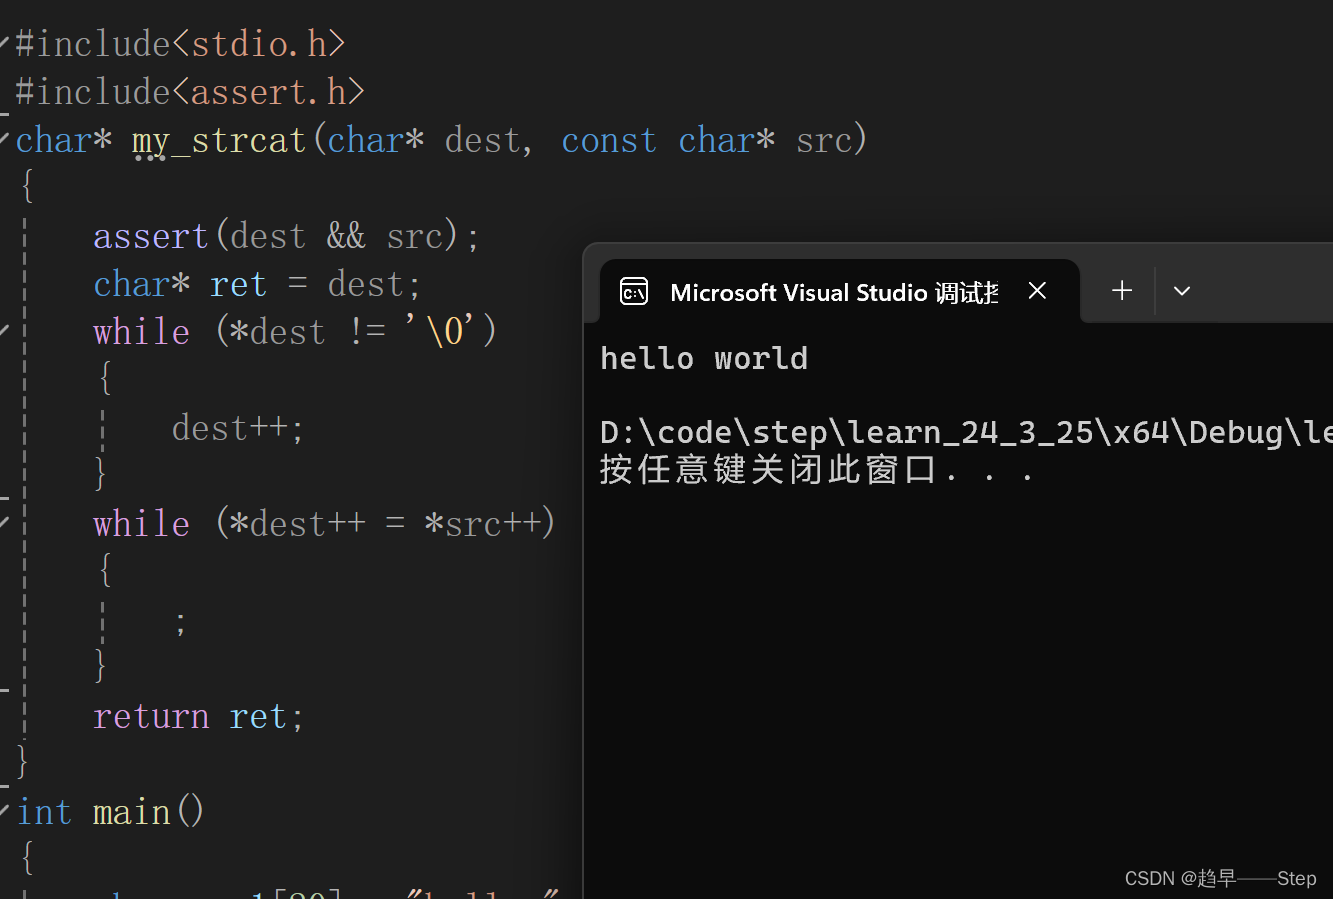
Task: Collapse the int main() function fold arrow
Action: coord(5,810)
